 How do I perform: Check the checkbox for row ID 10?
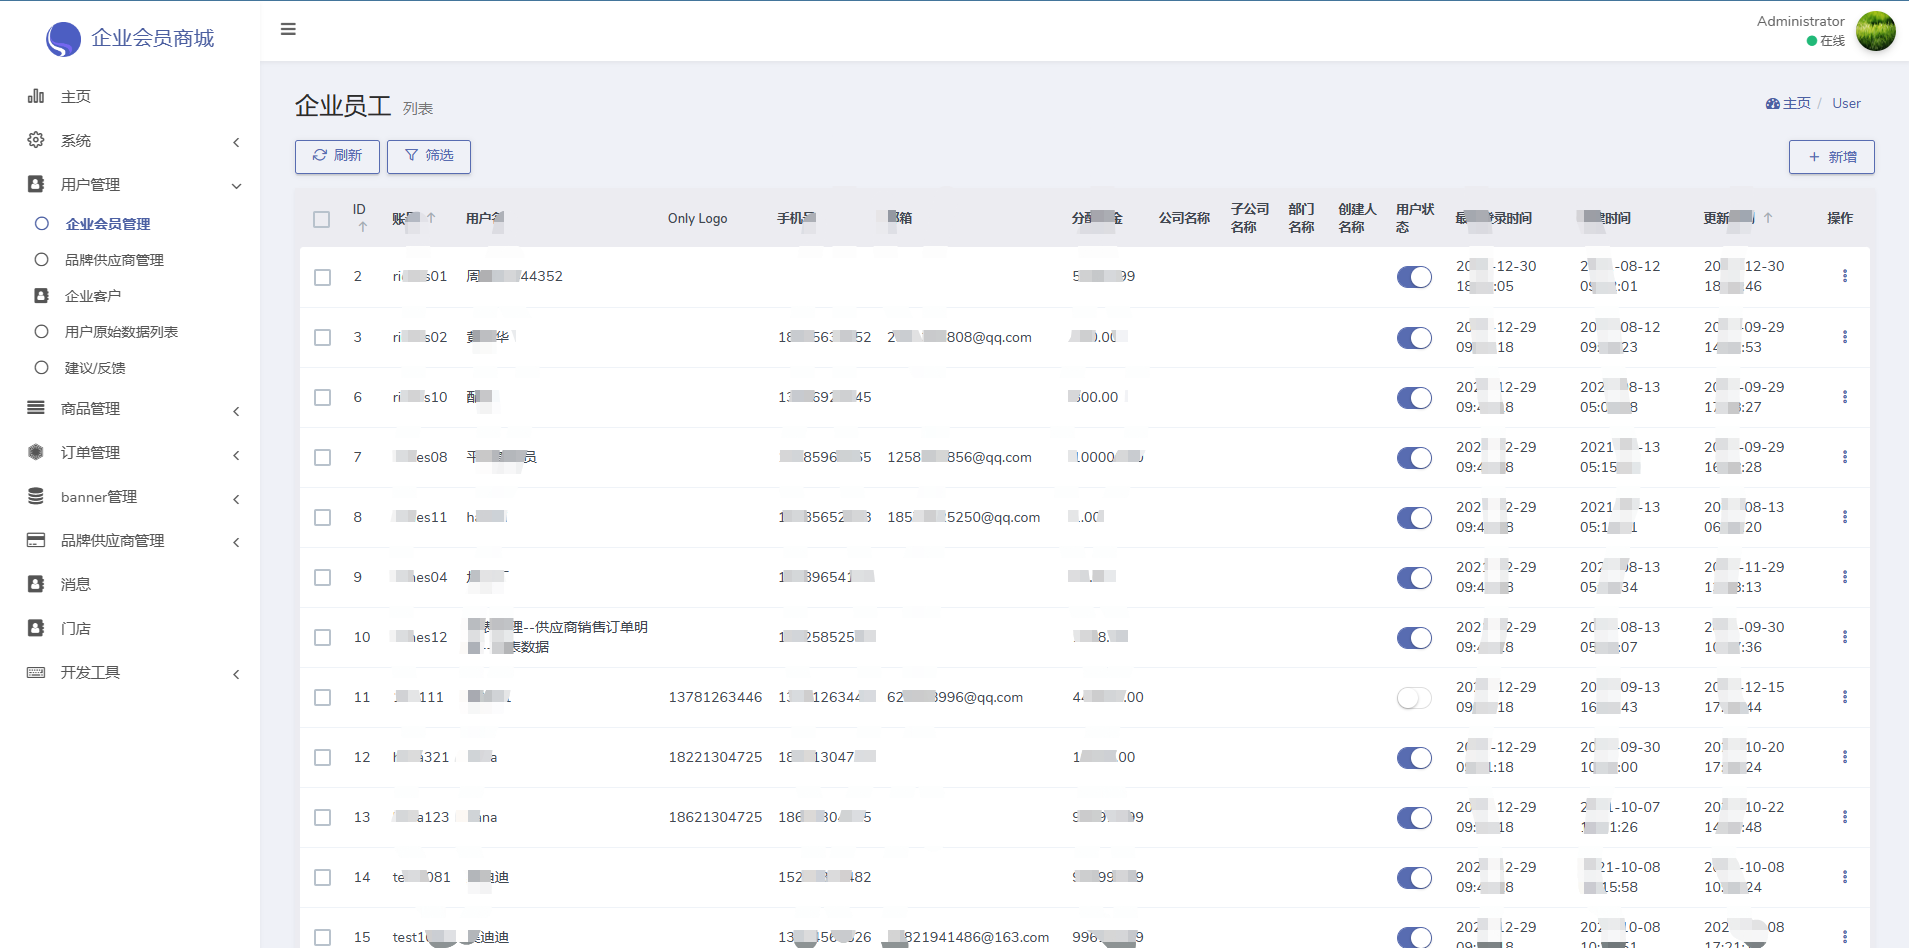[322, 638]
